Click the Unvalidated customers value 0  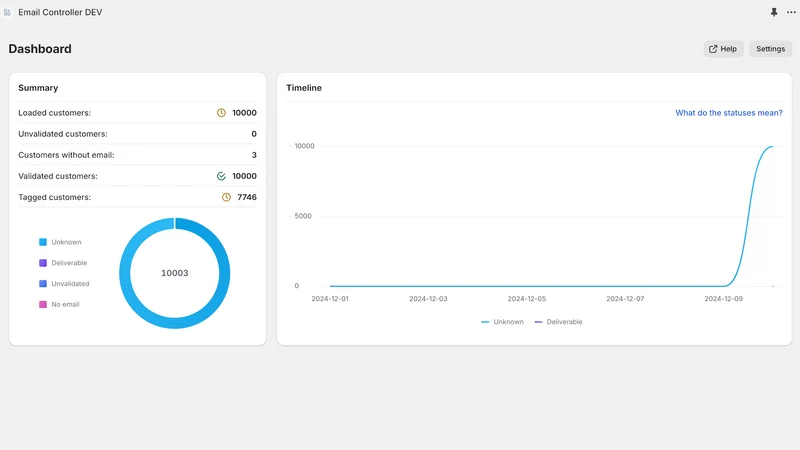tap(254, 134)
